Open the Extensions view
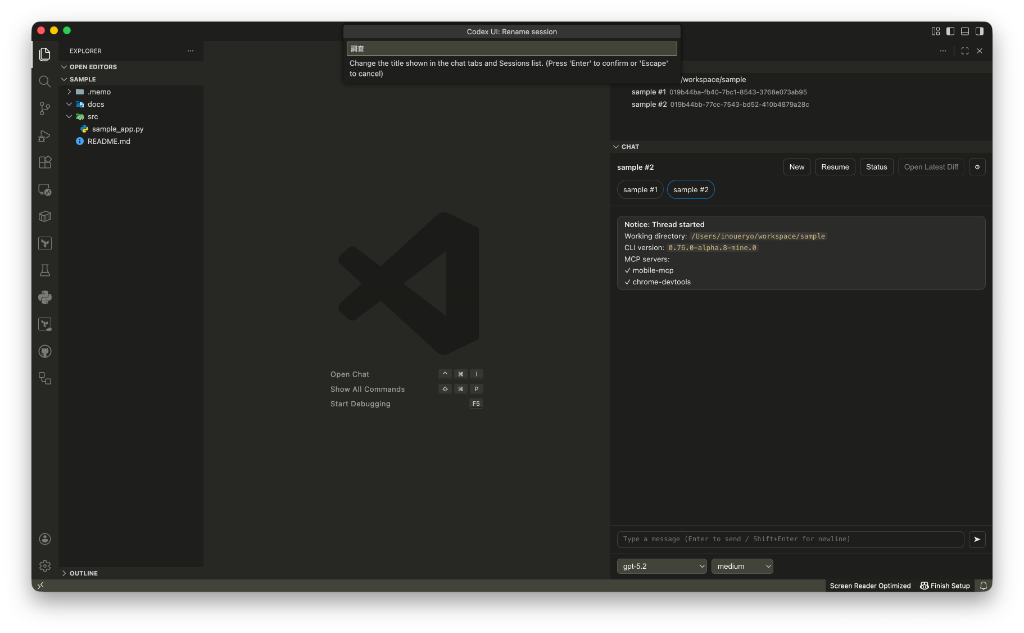This screenshot has height=633, width=1024. click(45, 162)
